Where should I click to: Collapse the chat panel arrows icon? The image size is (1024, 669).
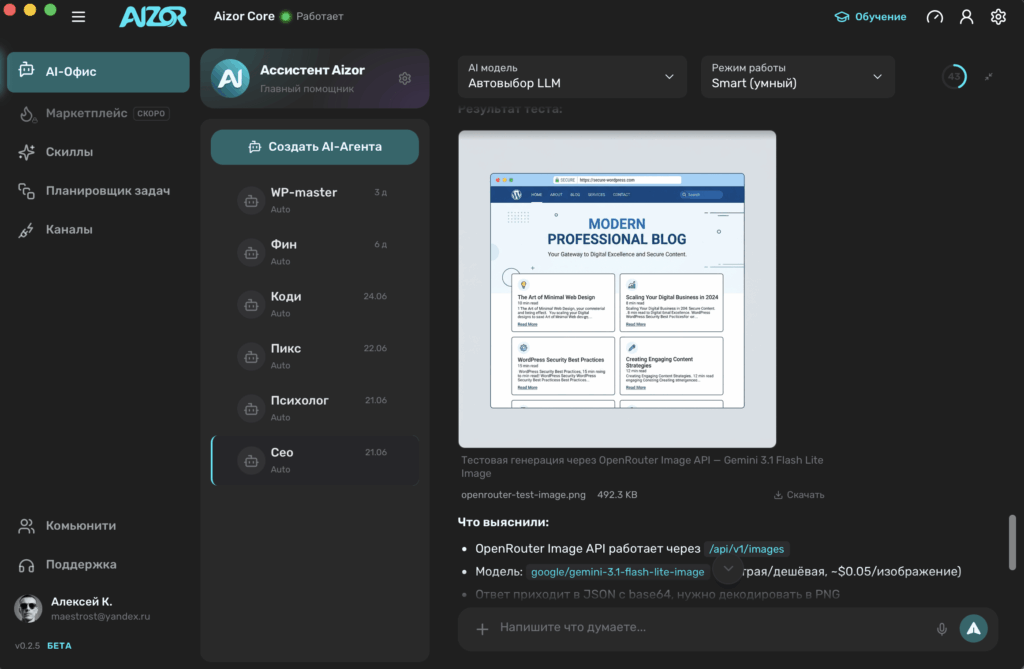[989, 77]
